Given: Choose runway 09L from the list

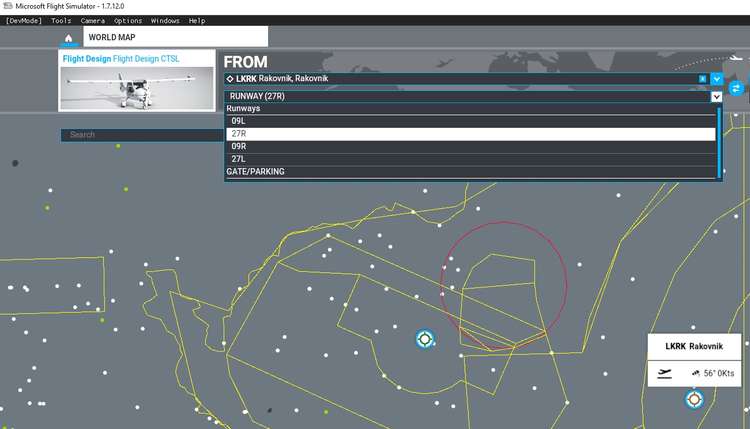Looking at the screenshot, I should point(471,121).
